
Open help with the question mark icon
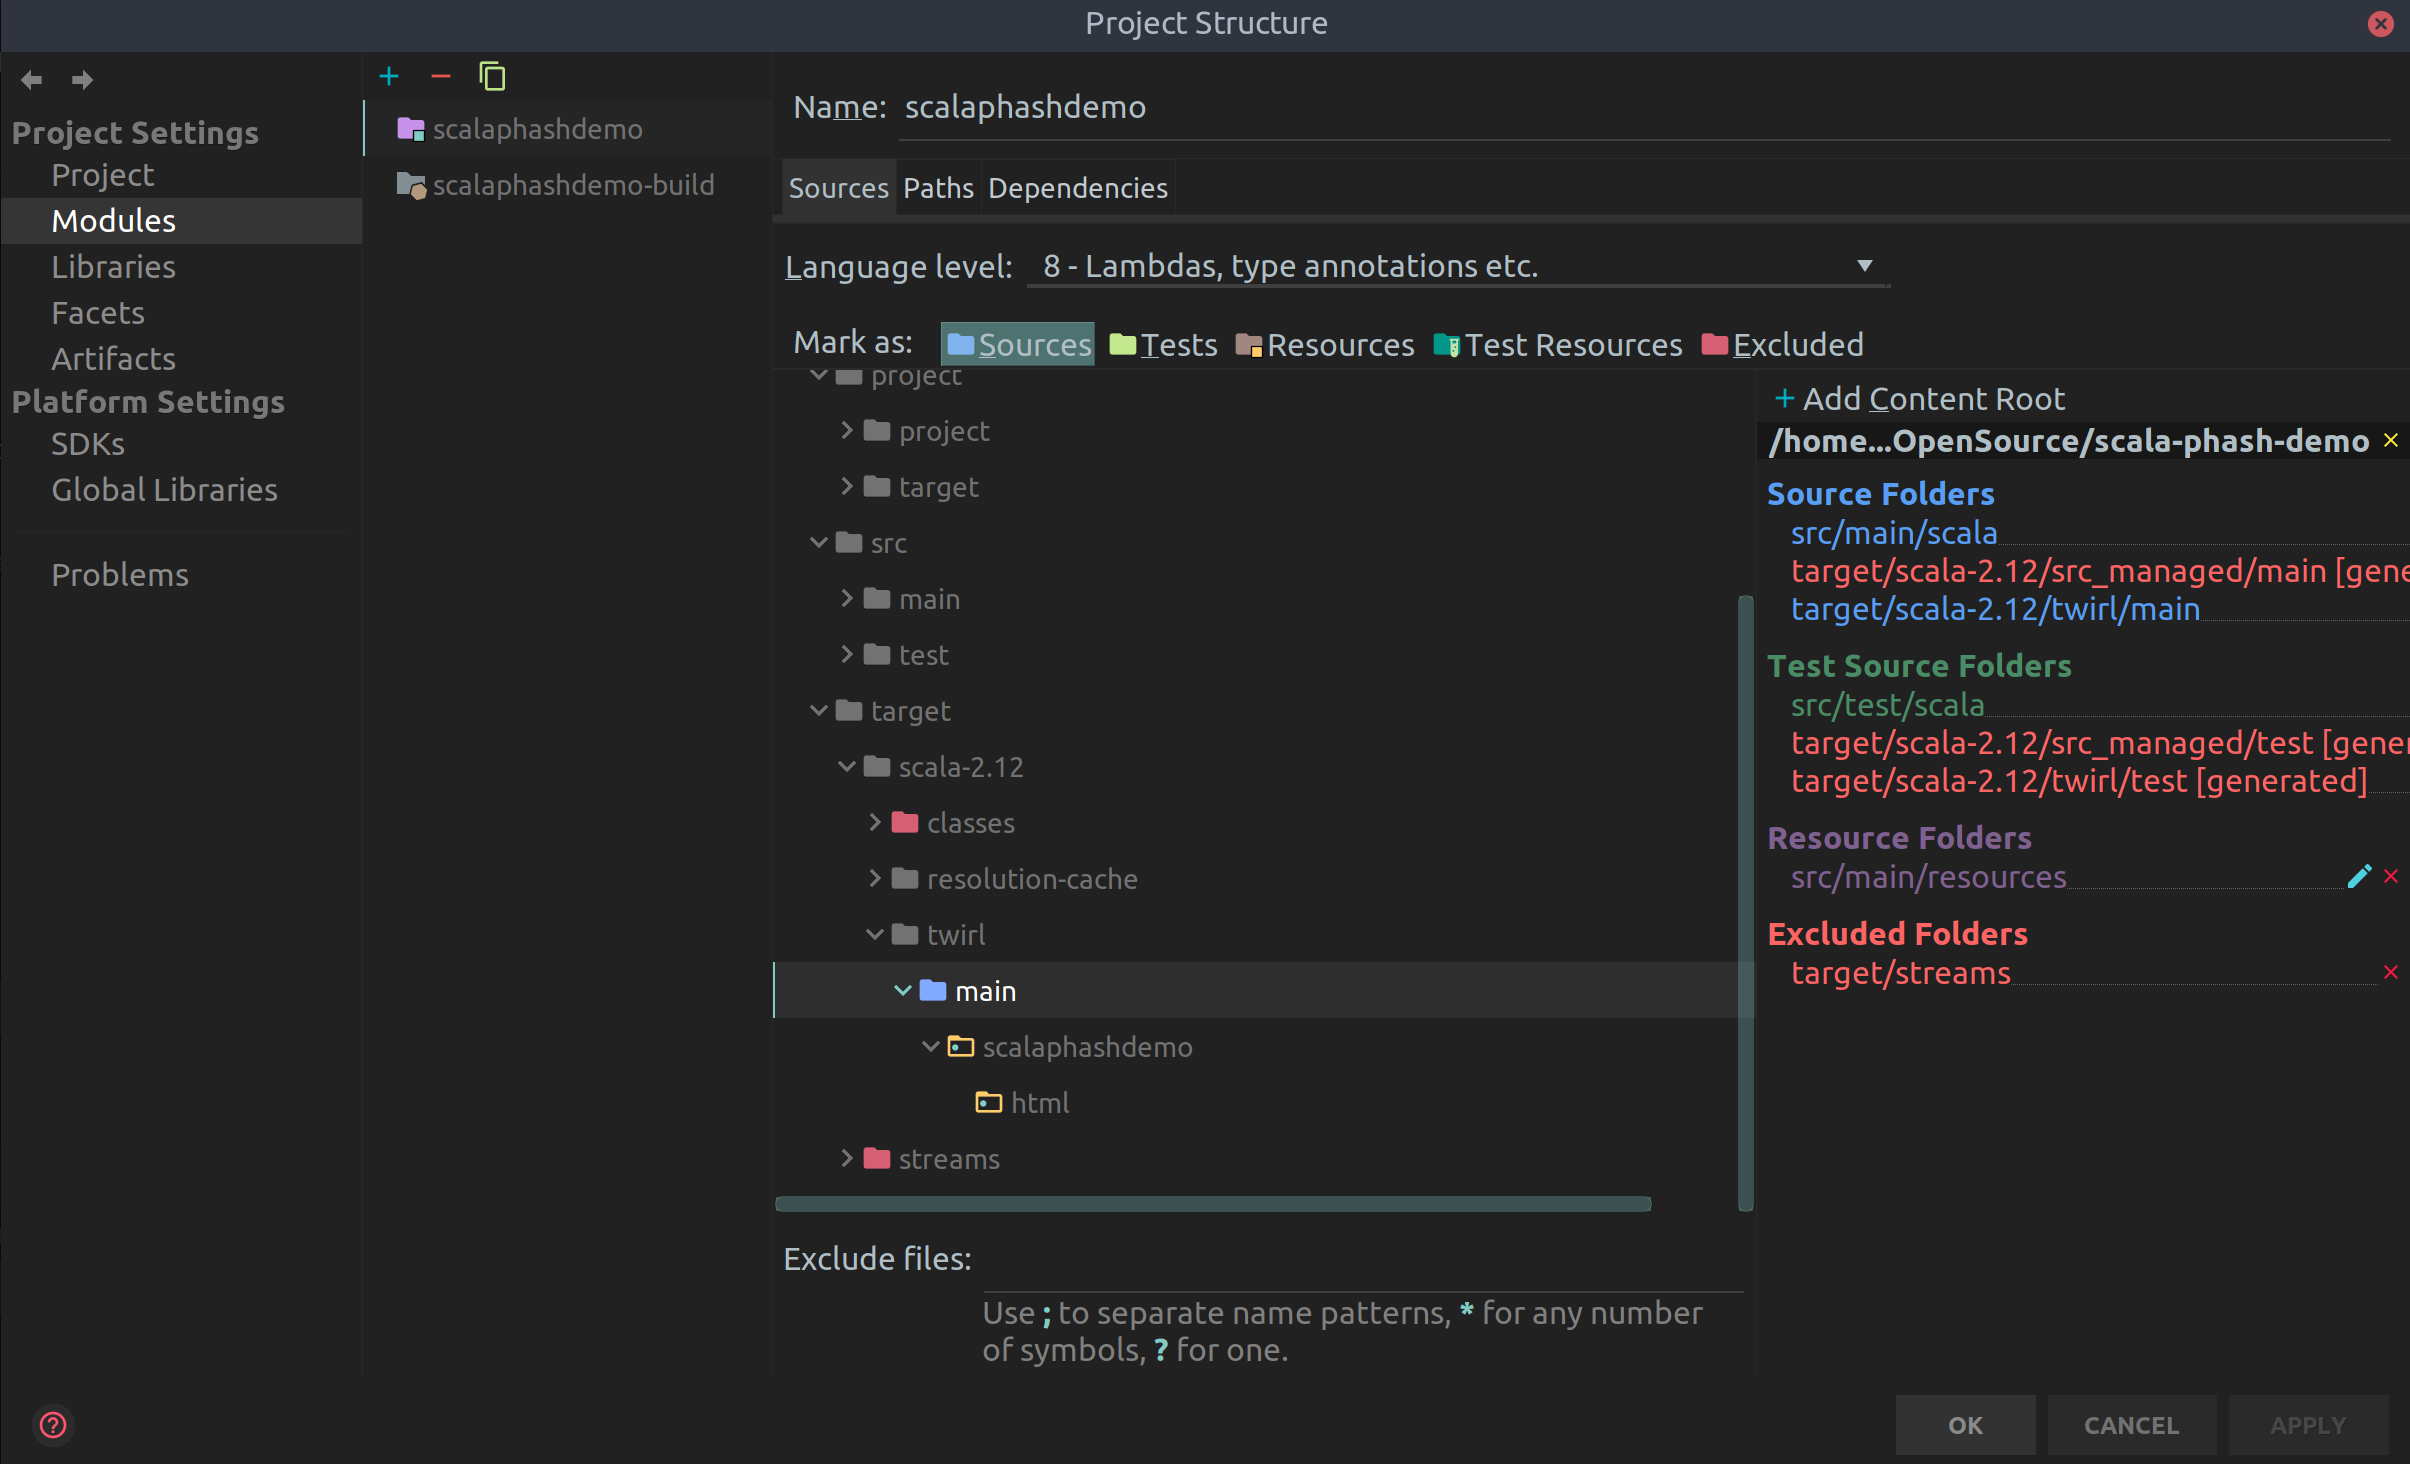tap(53, 1425)
